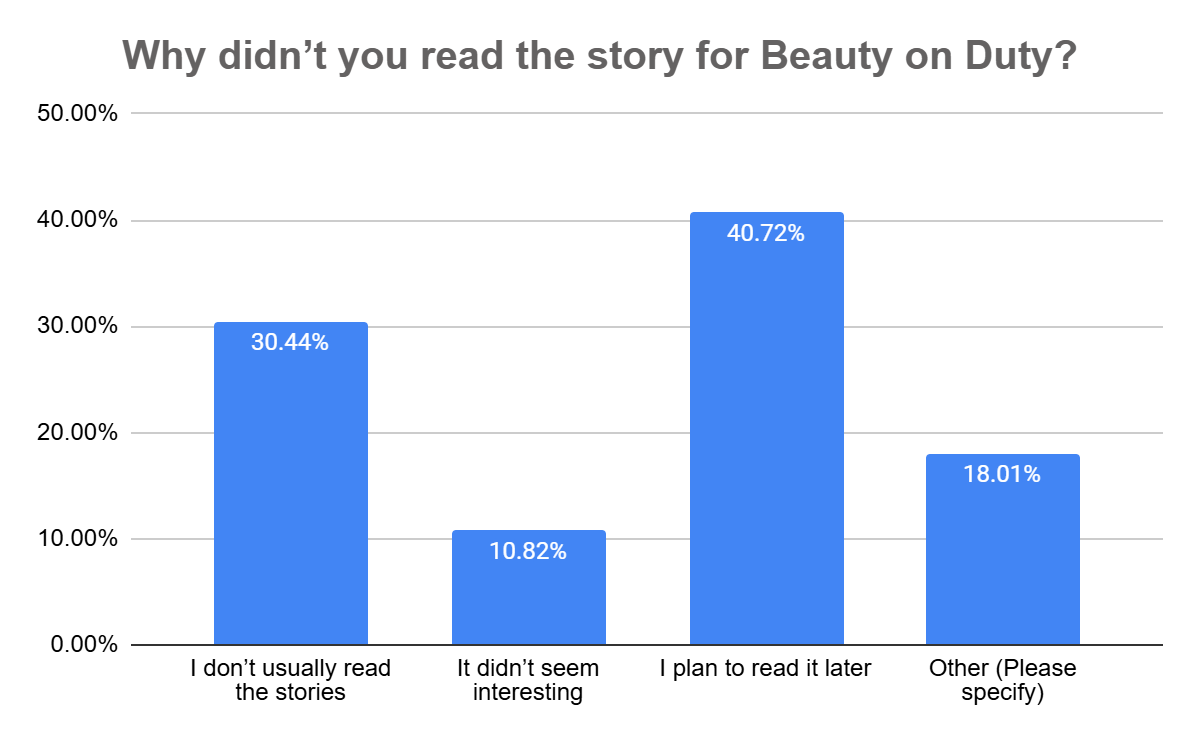The image size is (1200, 742).
Task: Select the "It didn't seem interesting" axis label
Action: [x=528, y=680]
